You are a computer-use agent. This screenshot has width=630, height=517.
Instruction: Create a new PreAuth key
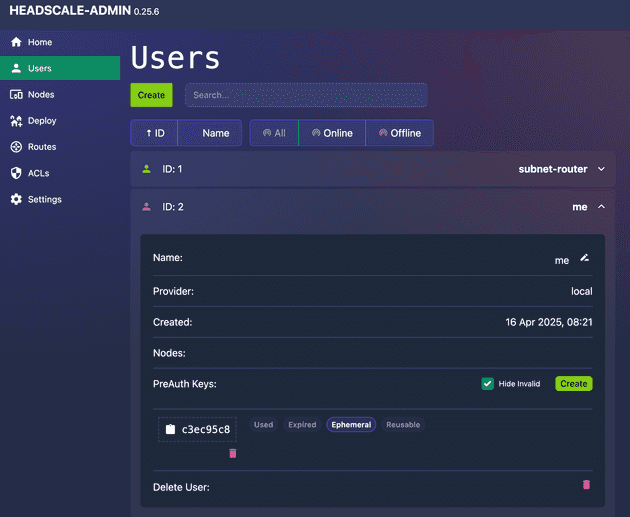573,384
